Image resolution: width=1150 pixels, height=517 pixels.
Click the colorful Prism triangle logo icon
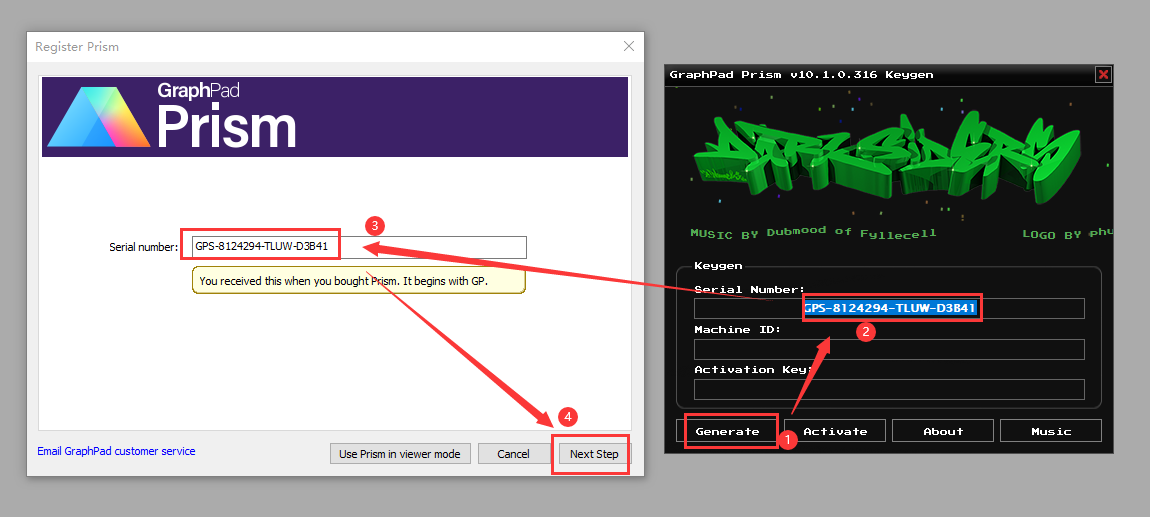97,118
